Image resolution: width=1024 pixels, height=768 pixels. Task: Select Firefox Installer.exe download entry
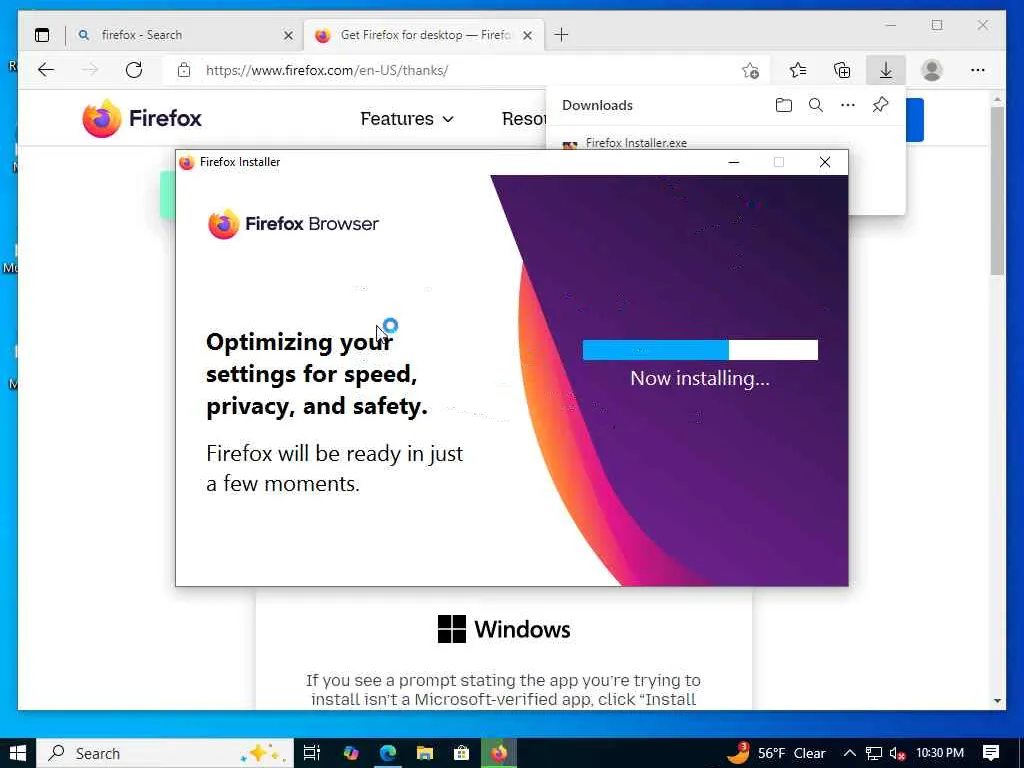point(635,143)
